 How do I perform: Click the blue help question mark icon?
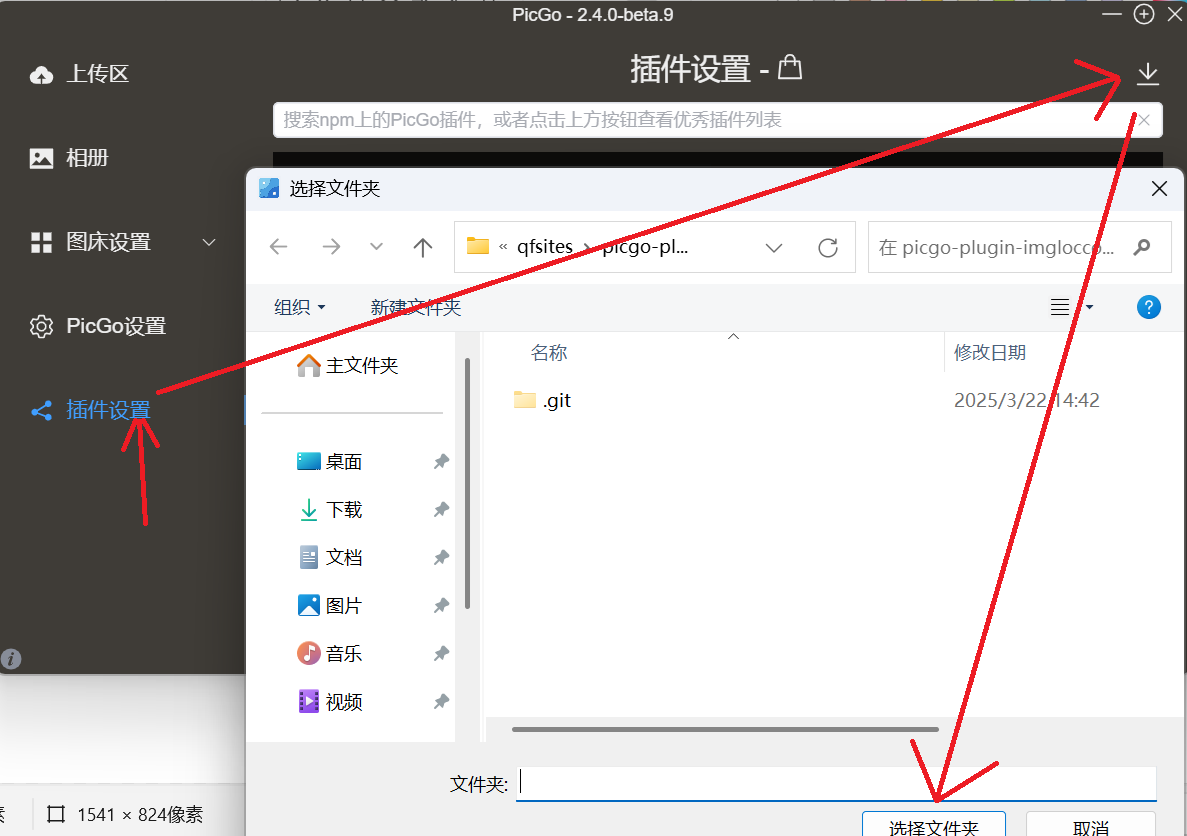(1148, 307)
